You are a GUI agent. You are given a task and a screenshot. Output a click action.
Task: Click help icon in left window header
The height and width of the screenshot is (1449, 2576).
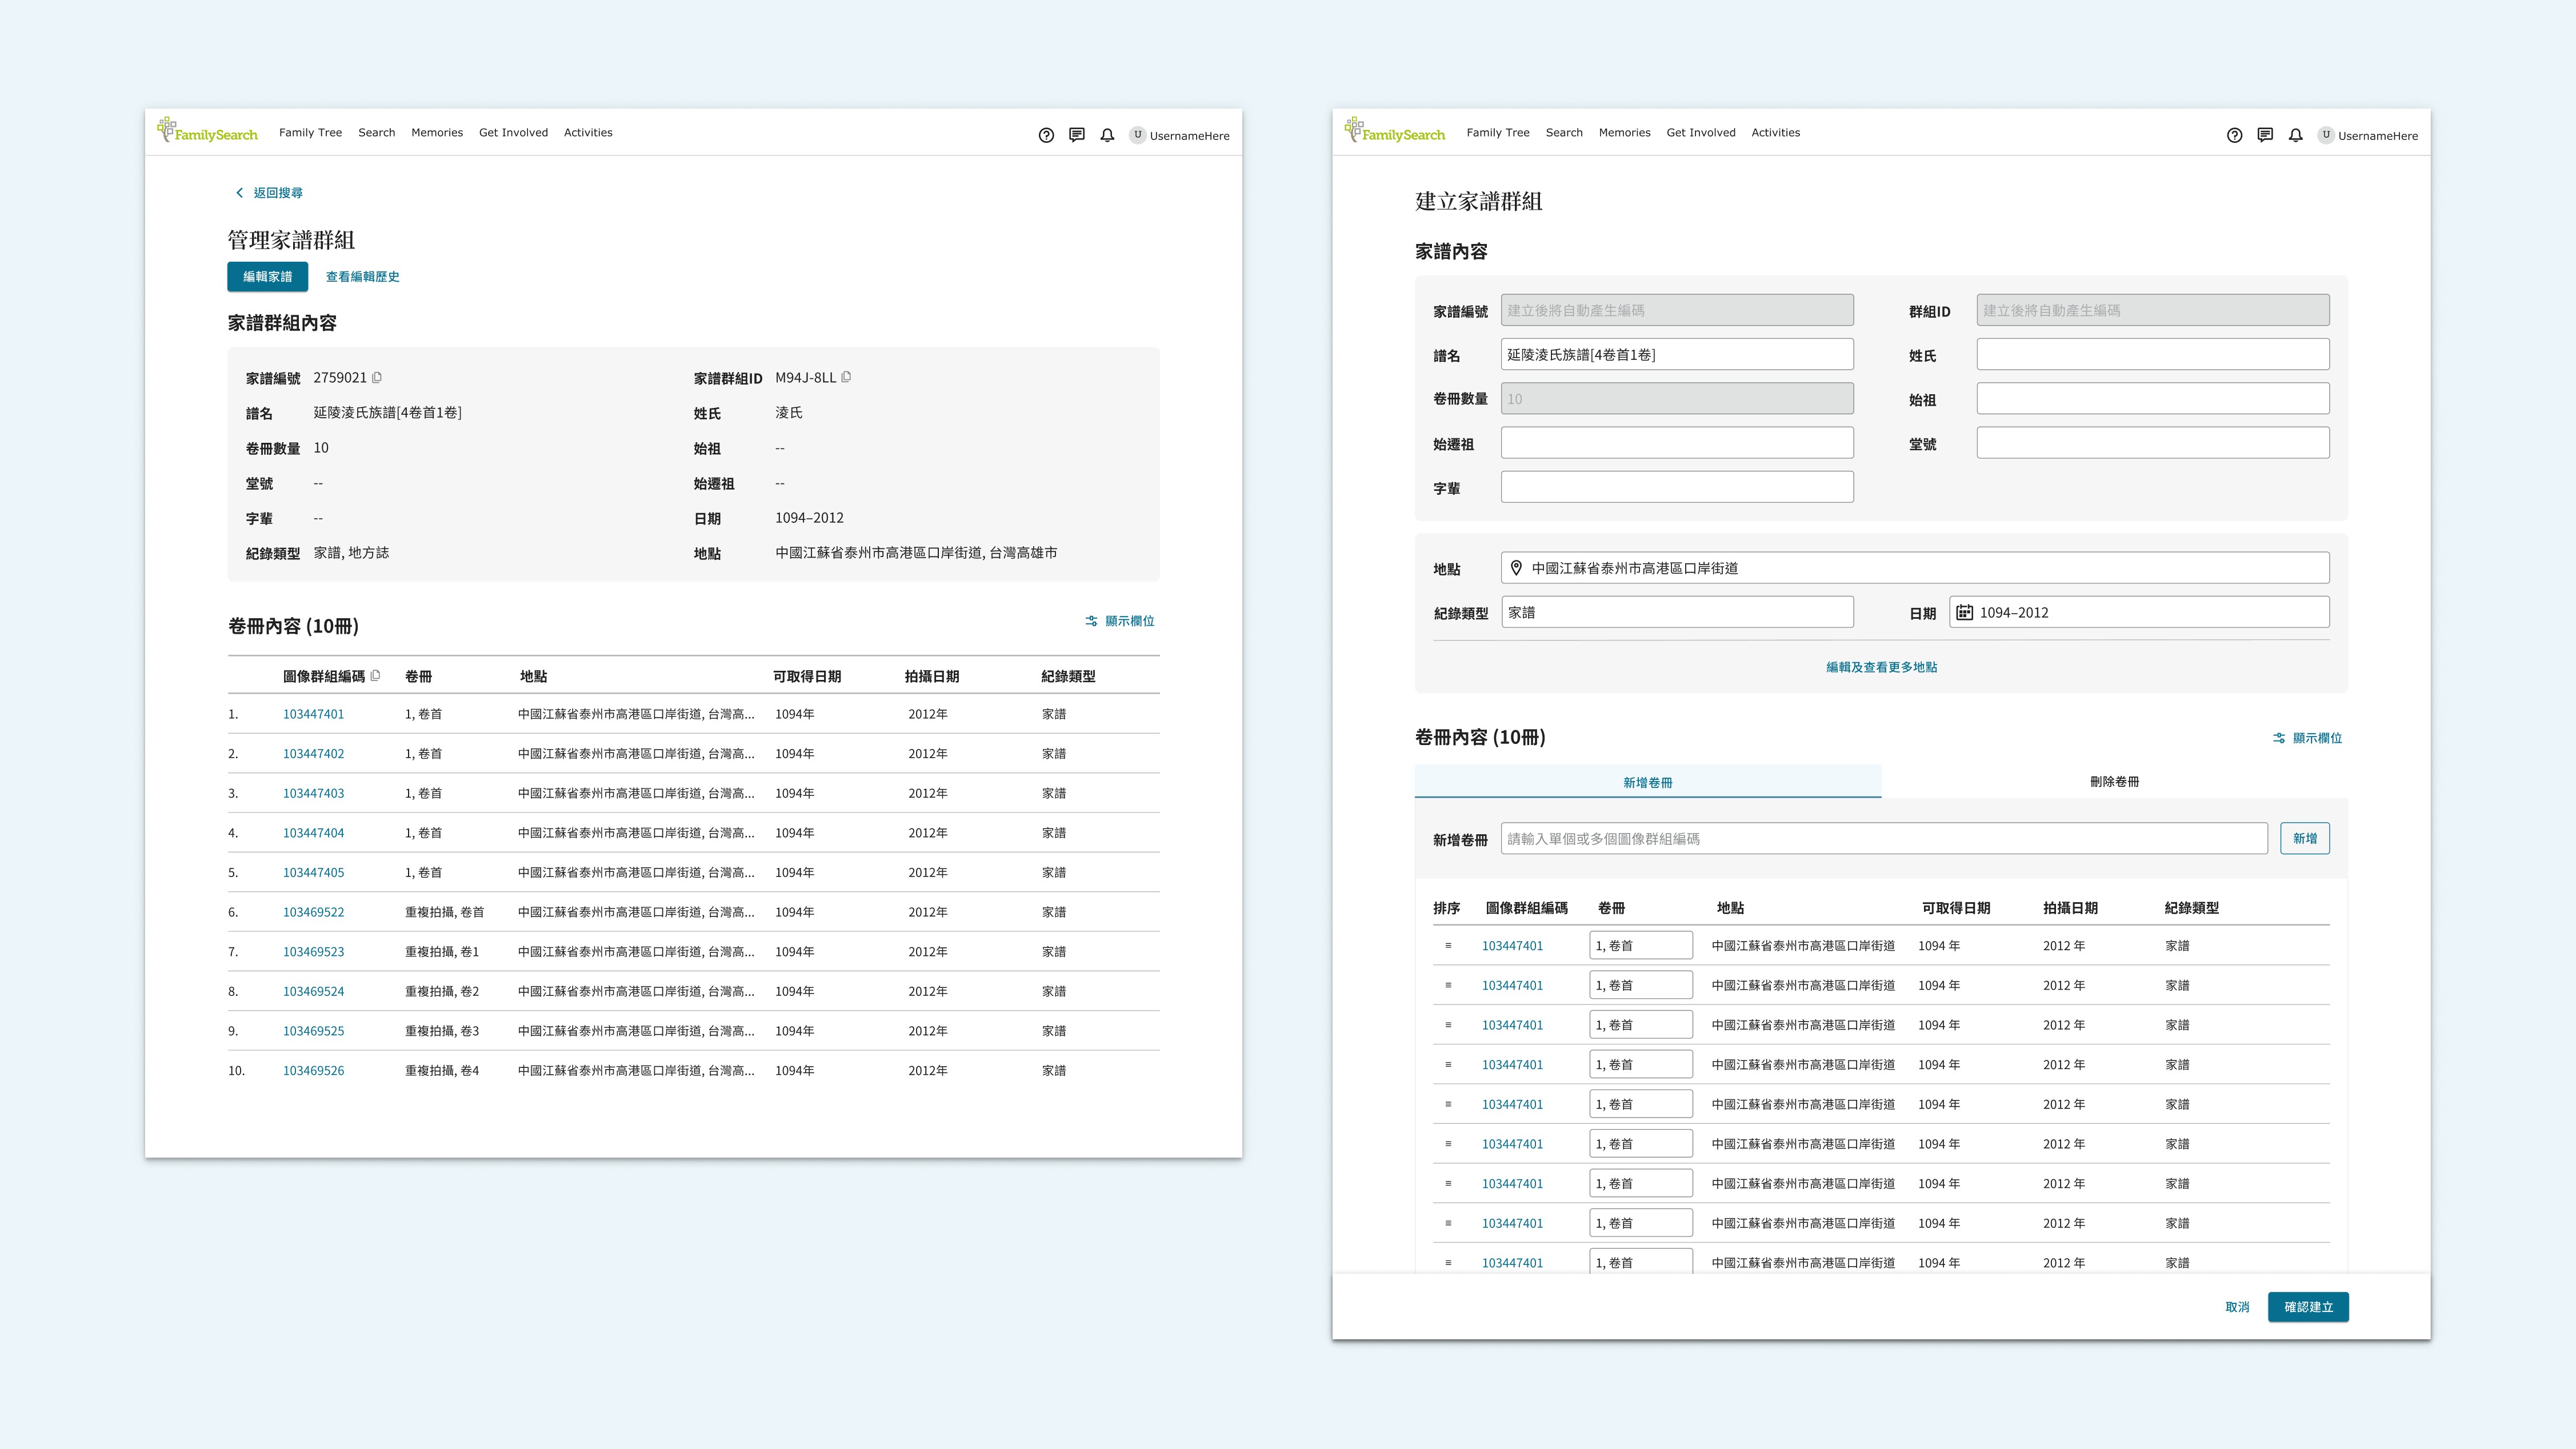click(x=1046, y=135)
